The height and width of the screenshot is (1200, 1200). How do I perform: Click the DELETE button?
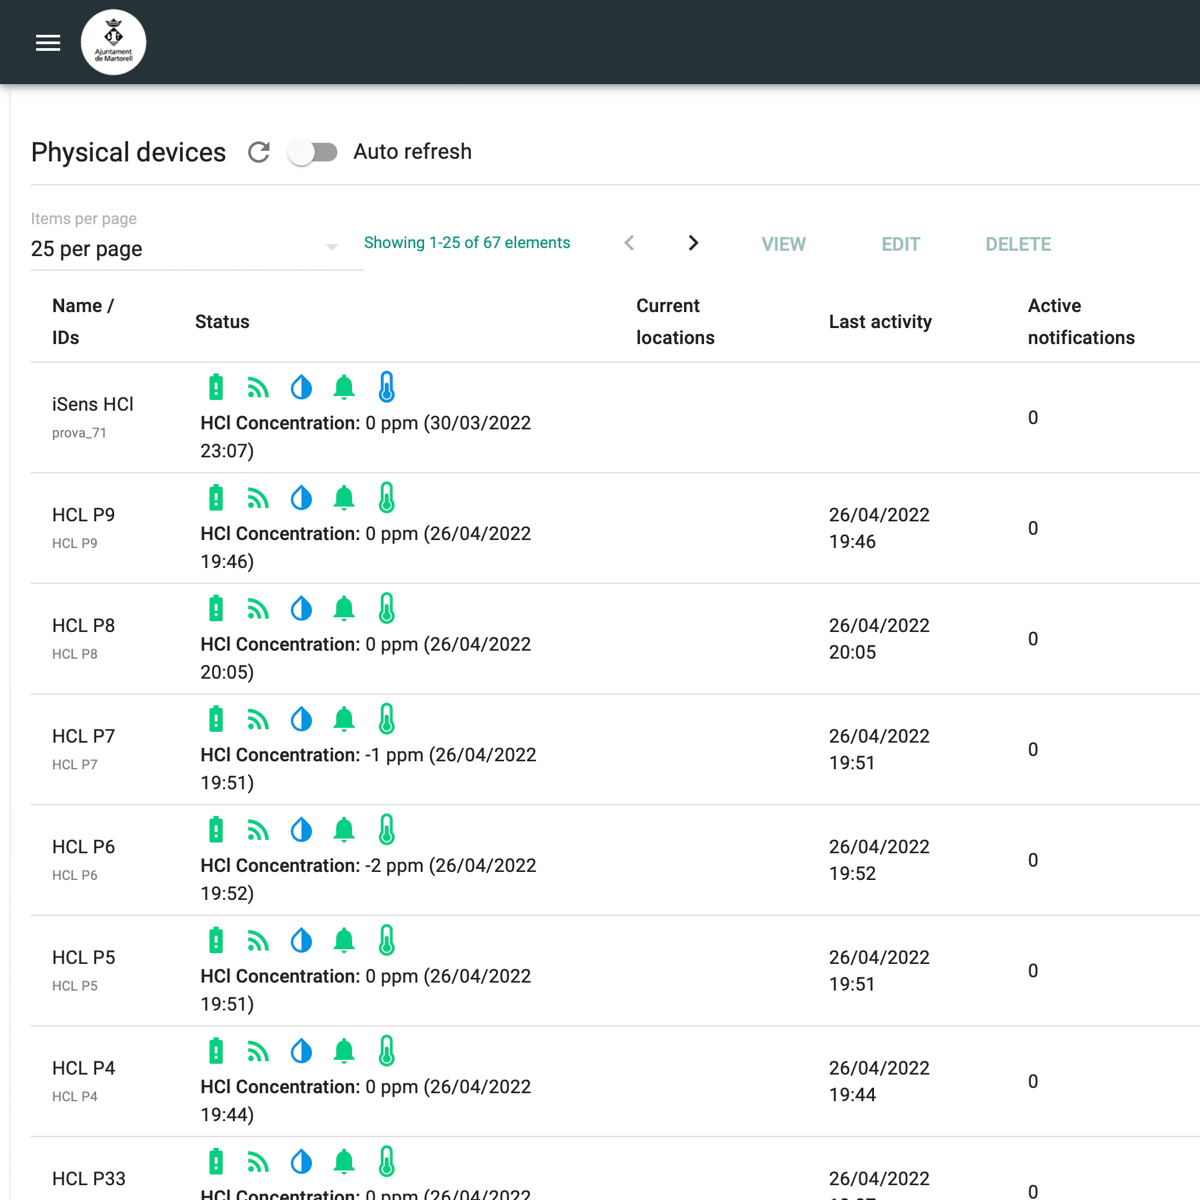(1018, 244)
